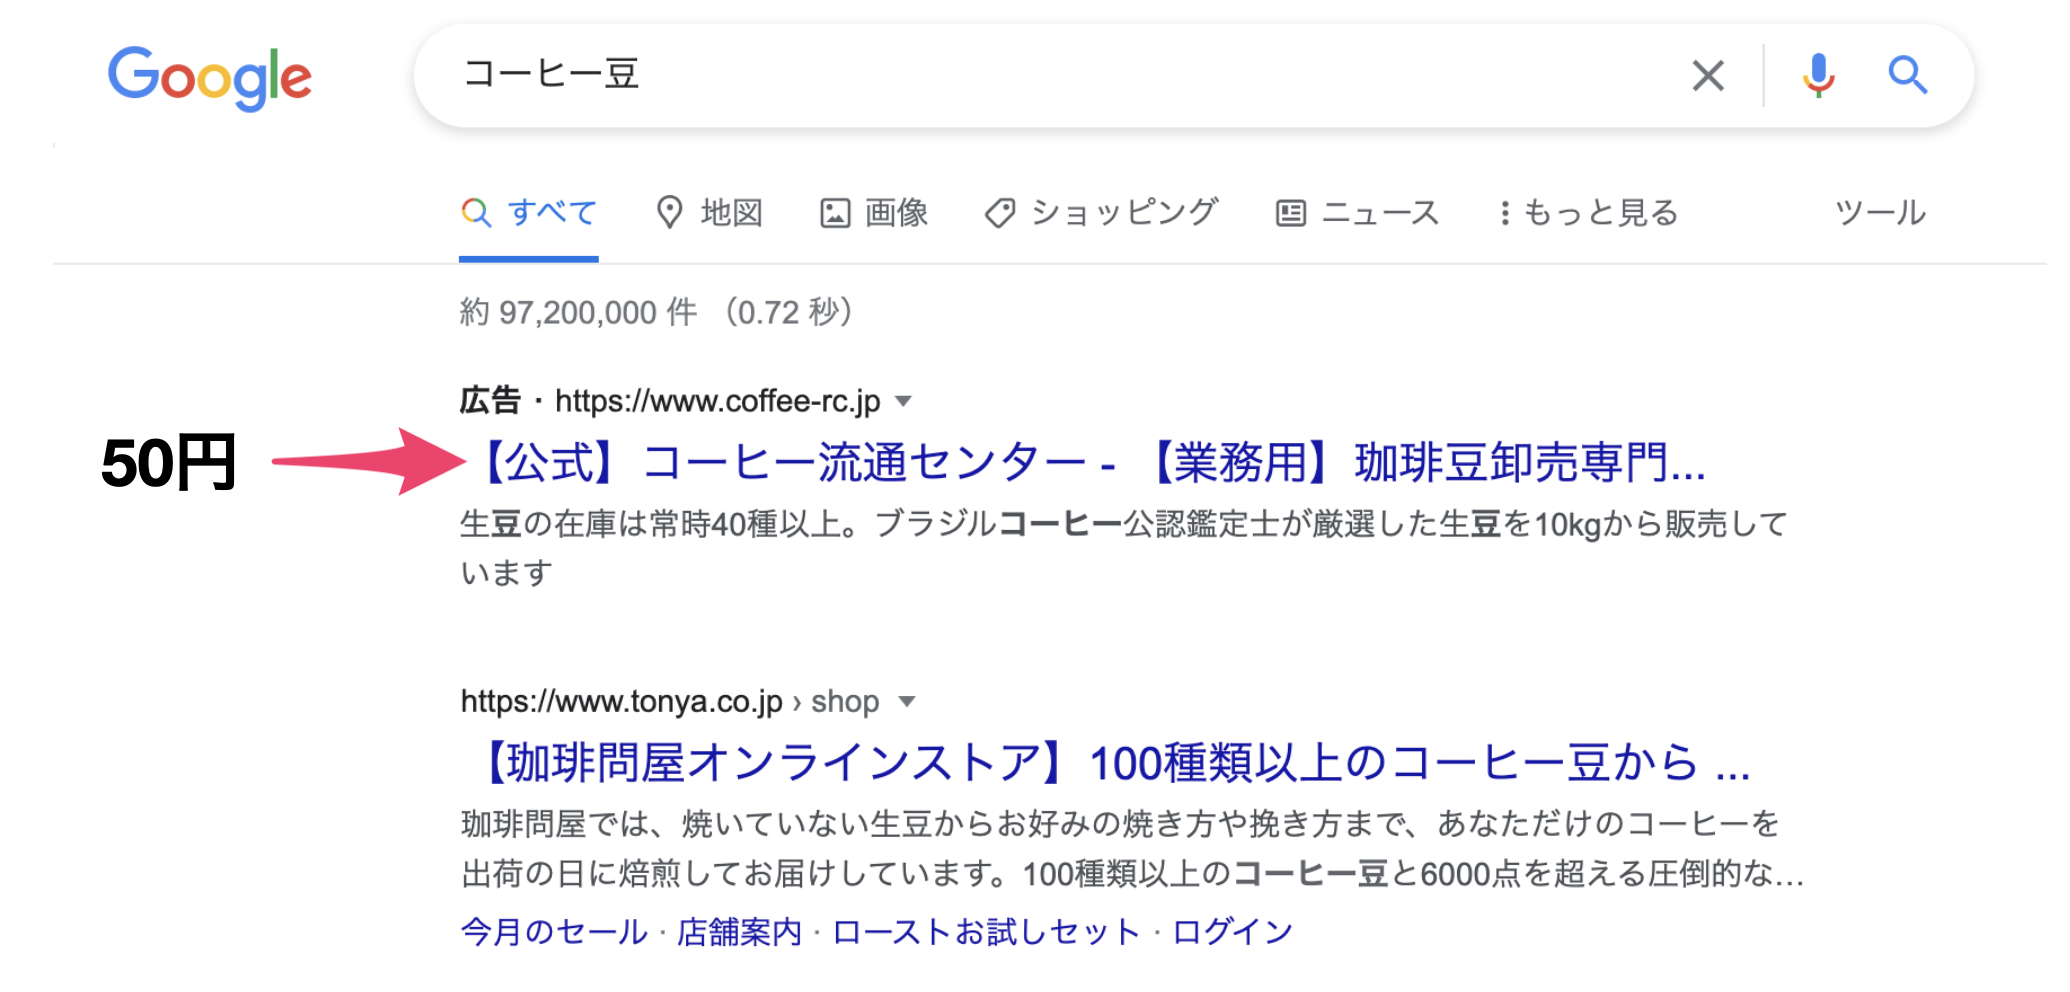
Task: Click the picture icon beside 画像
Action: [835, 213]
